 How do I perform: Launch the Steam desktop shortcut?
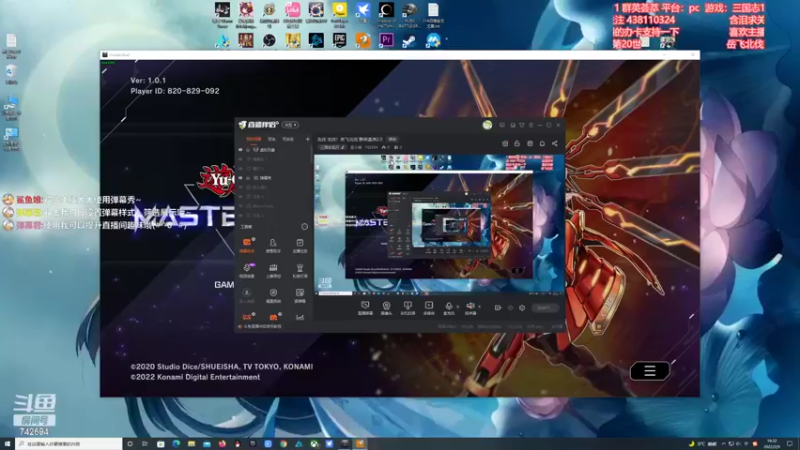tap(409, 40)
